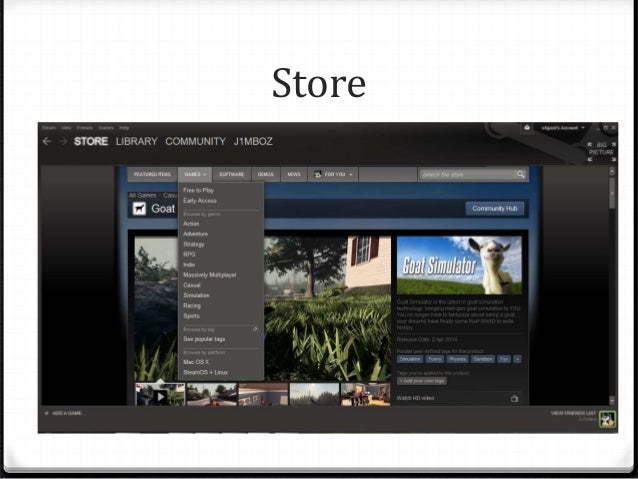Click Featured Items in store navbar
The height and width of the screenshot is (479, 638).
pyautogui.click(x=153, y=174)
